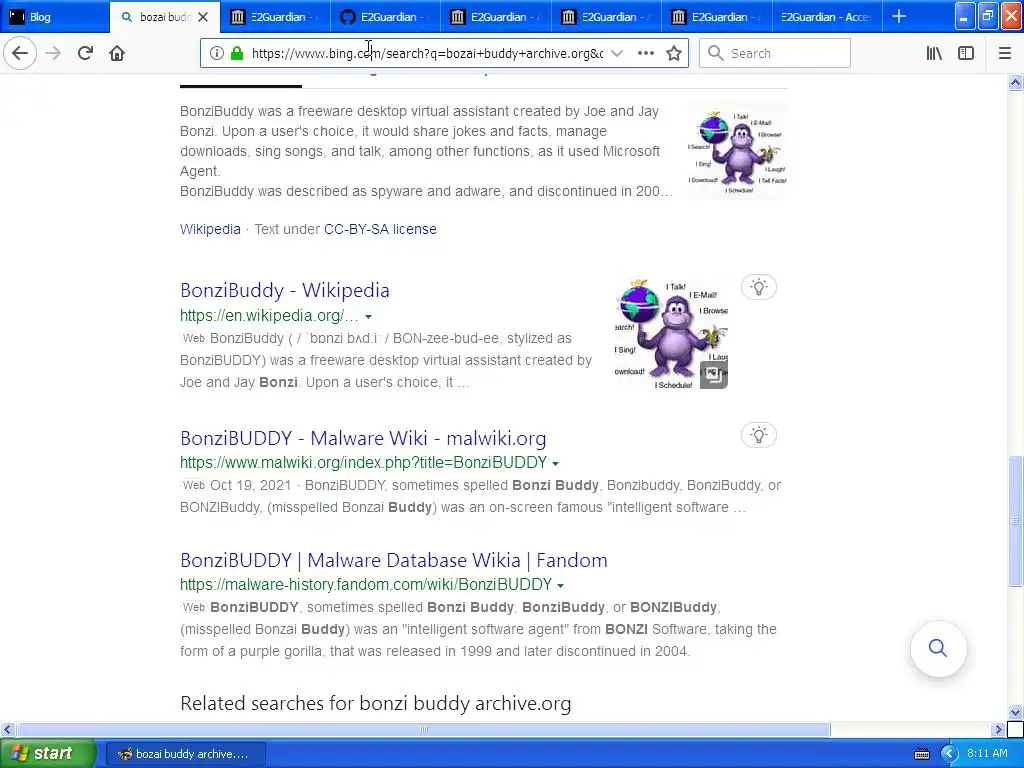This screenshot has width=1024, height=768.
Task: Open the small BonziBuddy gorilla image in top panel
Action: click(x=737, y=152)
